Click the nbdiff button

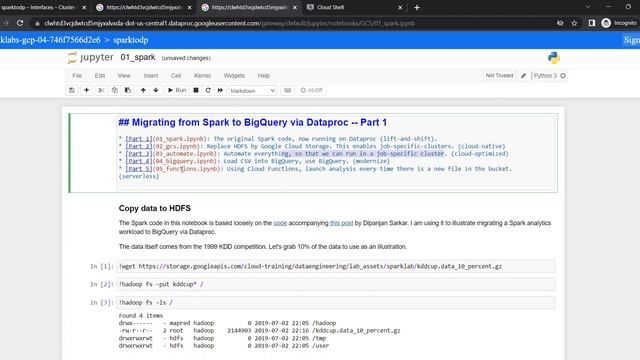pos(311,90)
